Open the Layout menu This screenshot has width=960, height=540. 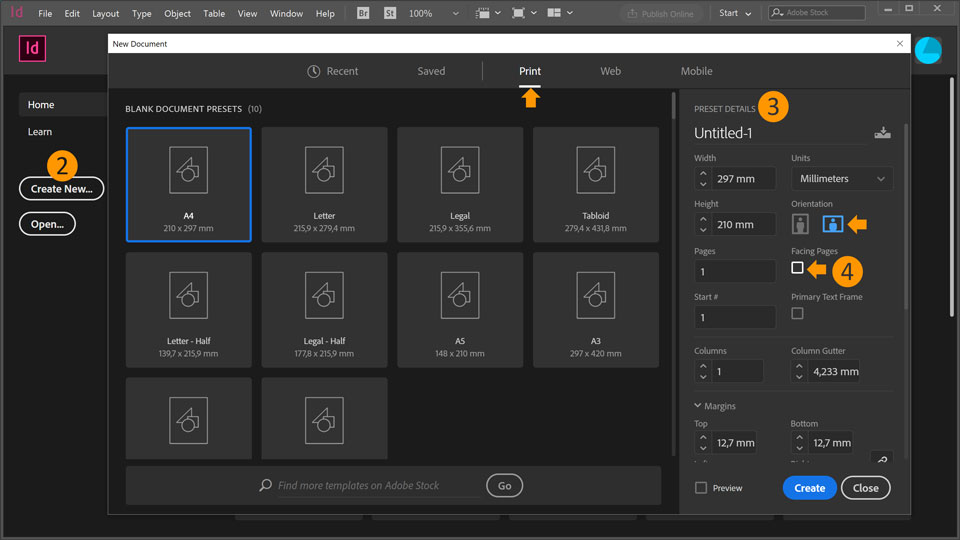click(x=105, y=13)
